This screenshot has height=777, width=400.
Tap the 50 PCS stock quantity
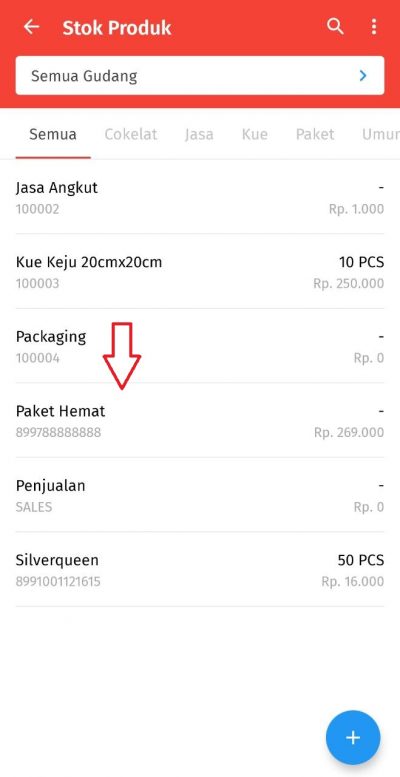[361, 560]
